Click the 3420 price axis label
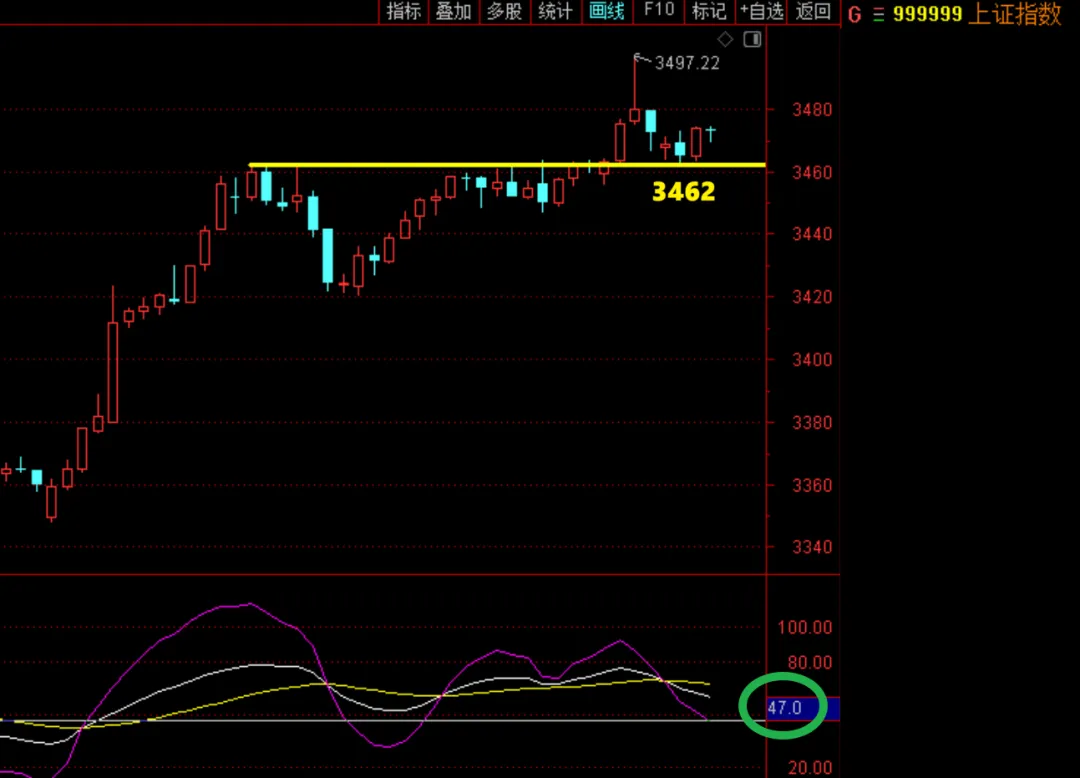The height and width of the screenshot is (778, 1080). [x=812, y=297]
